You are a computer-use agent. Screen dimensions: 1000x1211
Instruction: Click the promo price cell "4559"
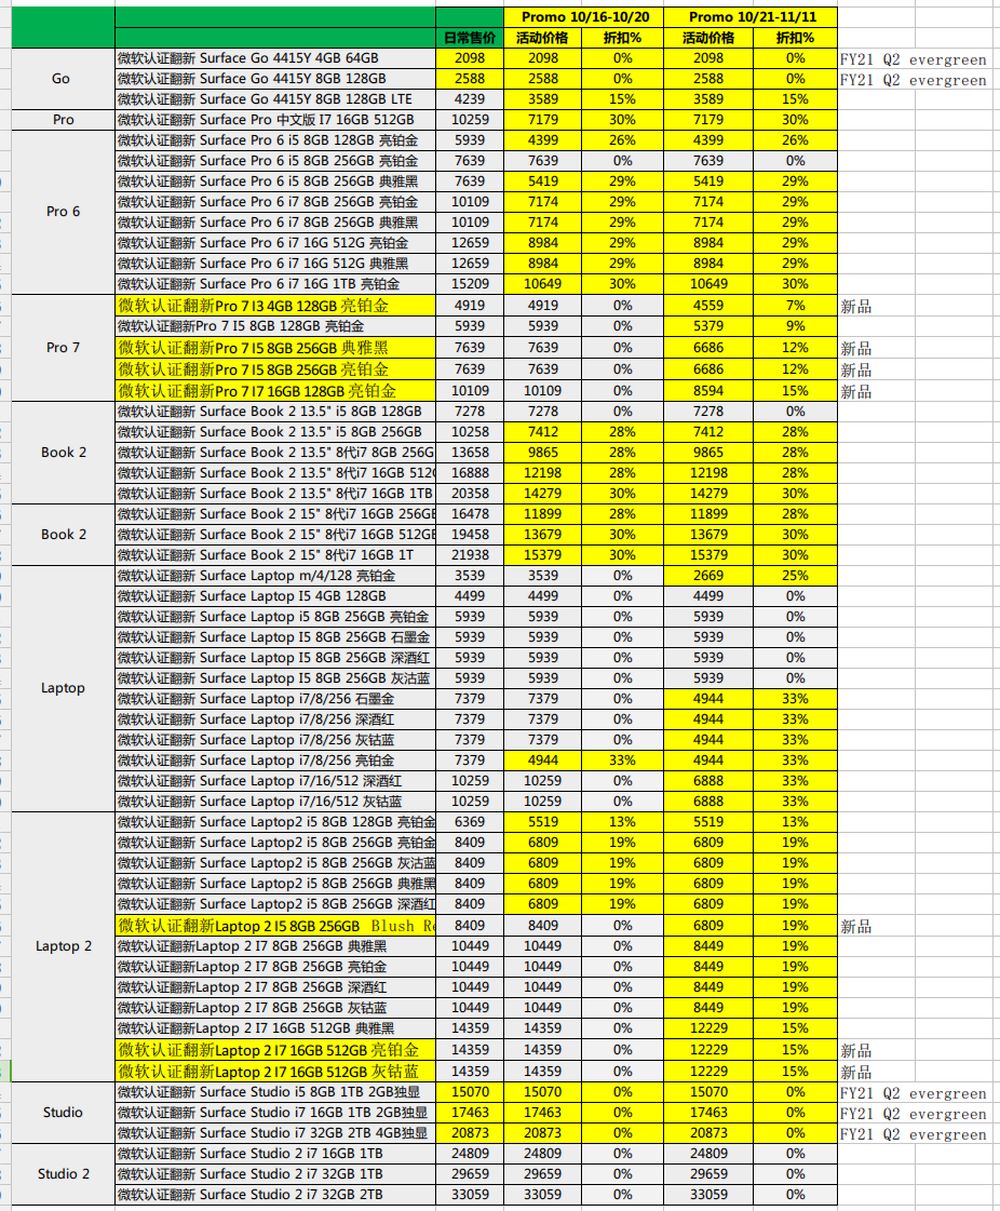pos(708,305)
